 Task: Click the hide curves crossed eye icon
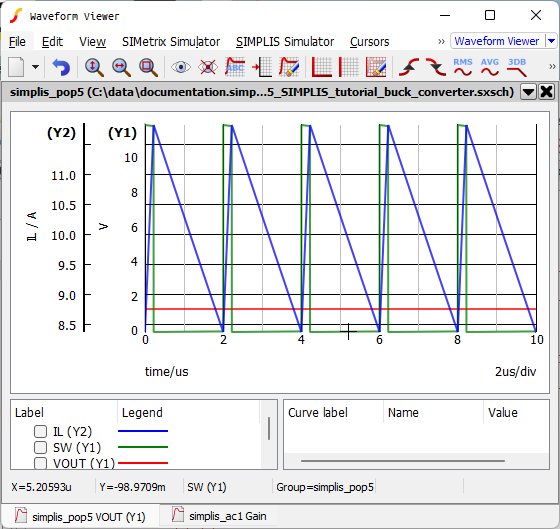click(x=208, y=67)
